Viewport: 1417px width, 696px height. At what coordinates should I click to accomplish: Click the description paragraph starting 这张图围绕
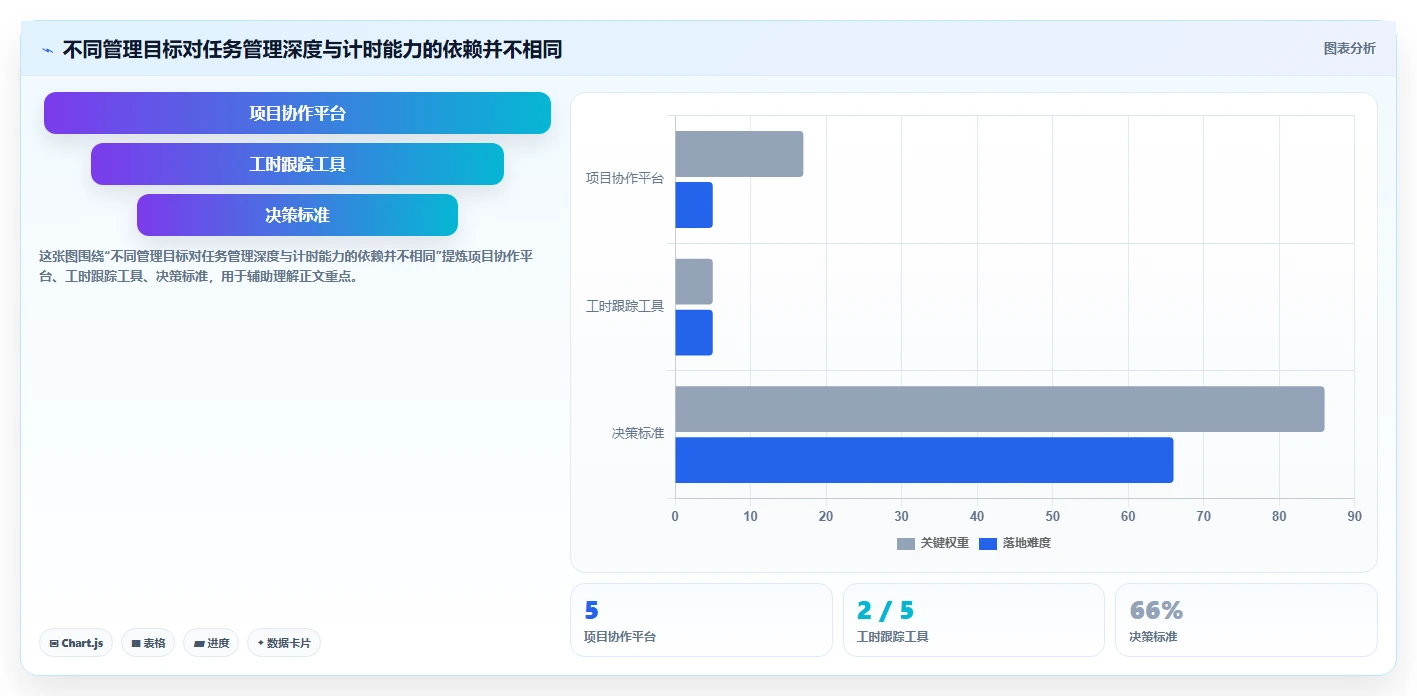point(286,266)
